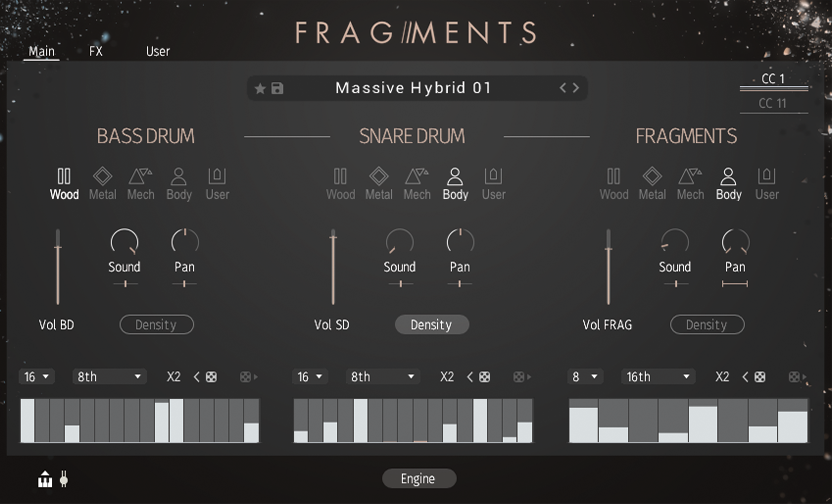Image resolution: width=832 pixels, height=504 pixels.
Task: Save preset with the floppy disk icon
Action: pos(277,89)
